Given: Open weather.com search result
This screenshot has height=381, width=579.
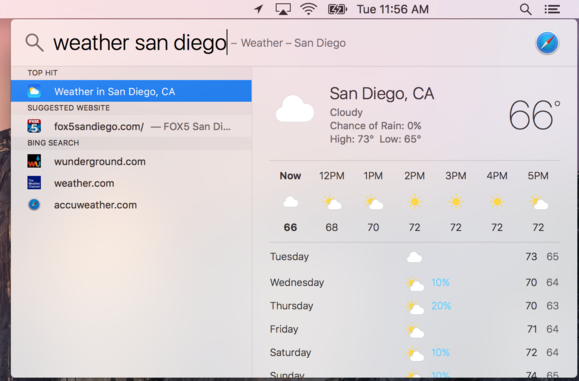Looking at the screenshot, I should coord(131,183).
